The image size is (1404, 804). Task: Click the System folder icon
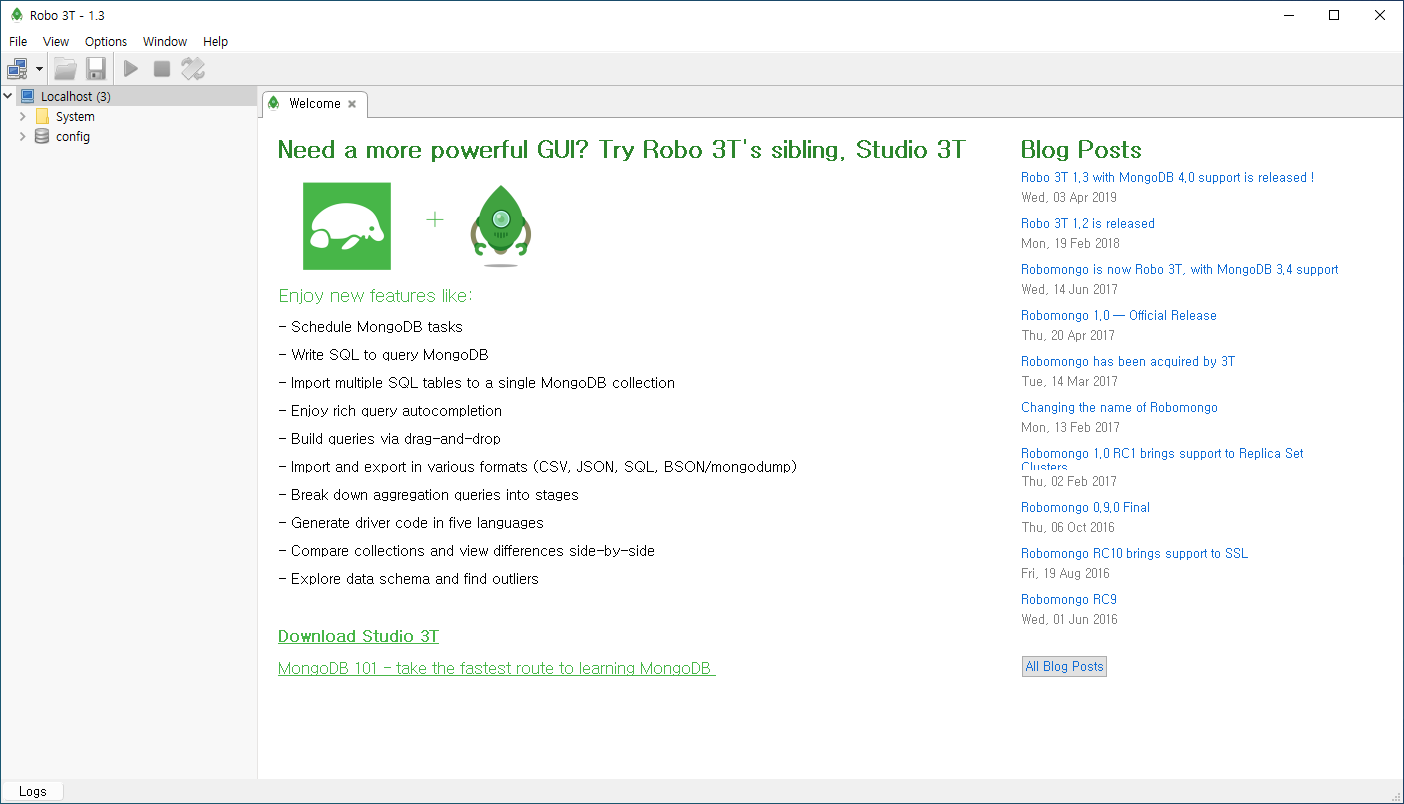click(42, 116)
